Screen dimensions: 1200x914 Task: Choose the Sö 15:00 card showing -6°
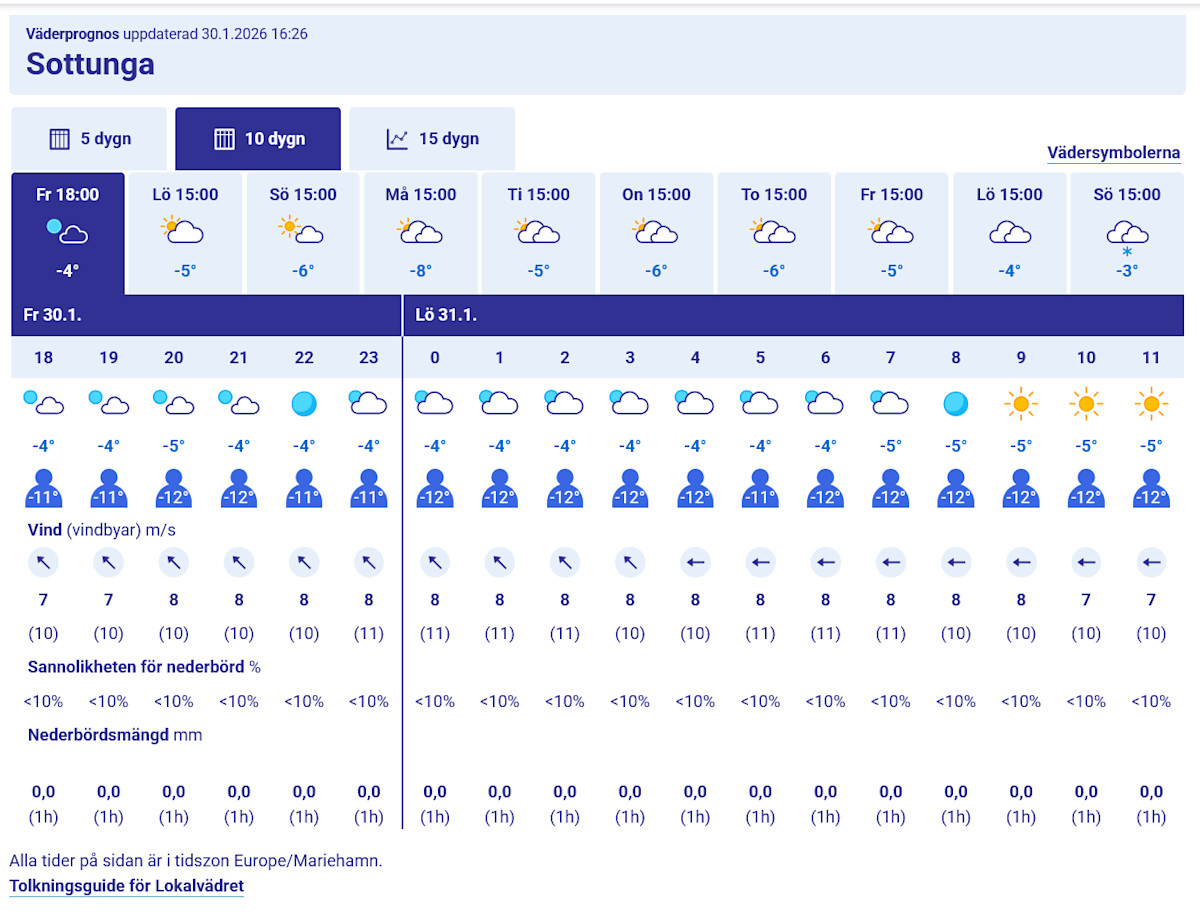[x=303, y=233]
